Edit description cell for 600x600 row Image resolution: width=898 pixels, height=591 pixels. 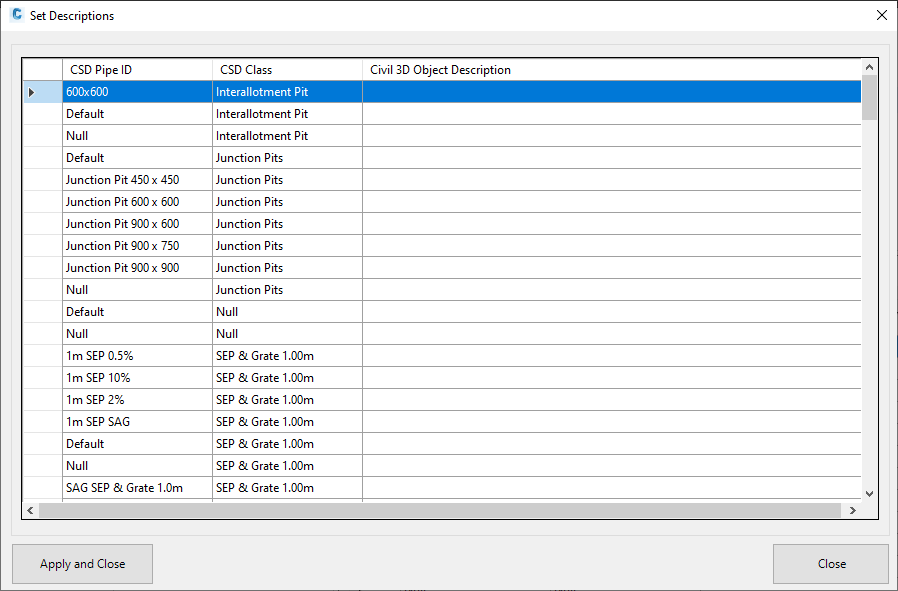611,92
